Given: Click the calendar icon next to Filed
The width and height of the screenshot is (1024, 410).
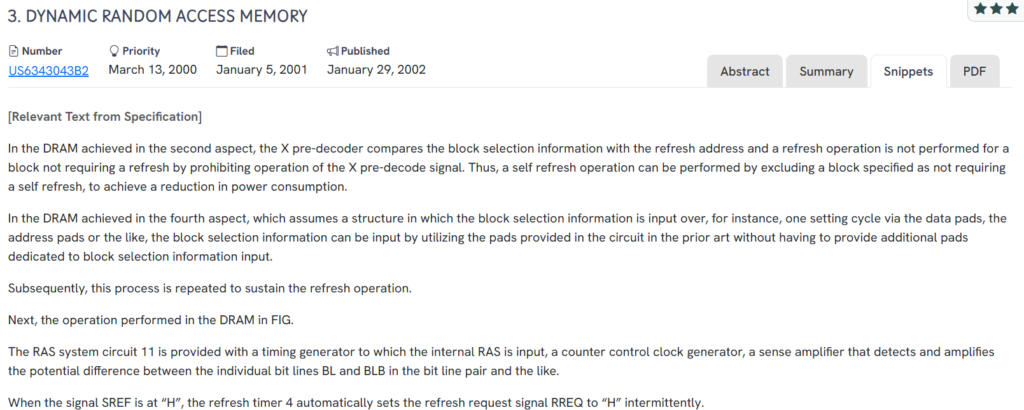Looking at the screenshot, I should tap(222, 51).
